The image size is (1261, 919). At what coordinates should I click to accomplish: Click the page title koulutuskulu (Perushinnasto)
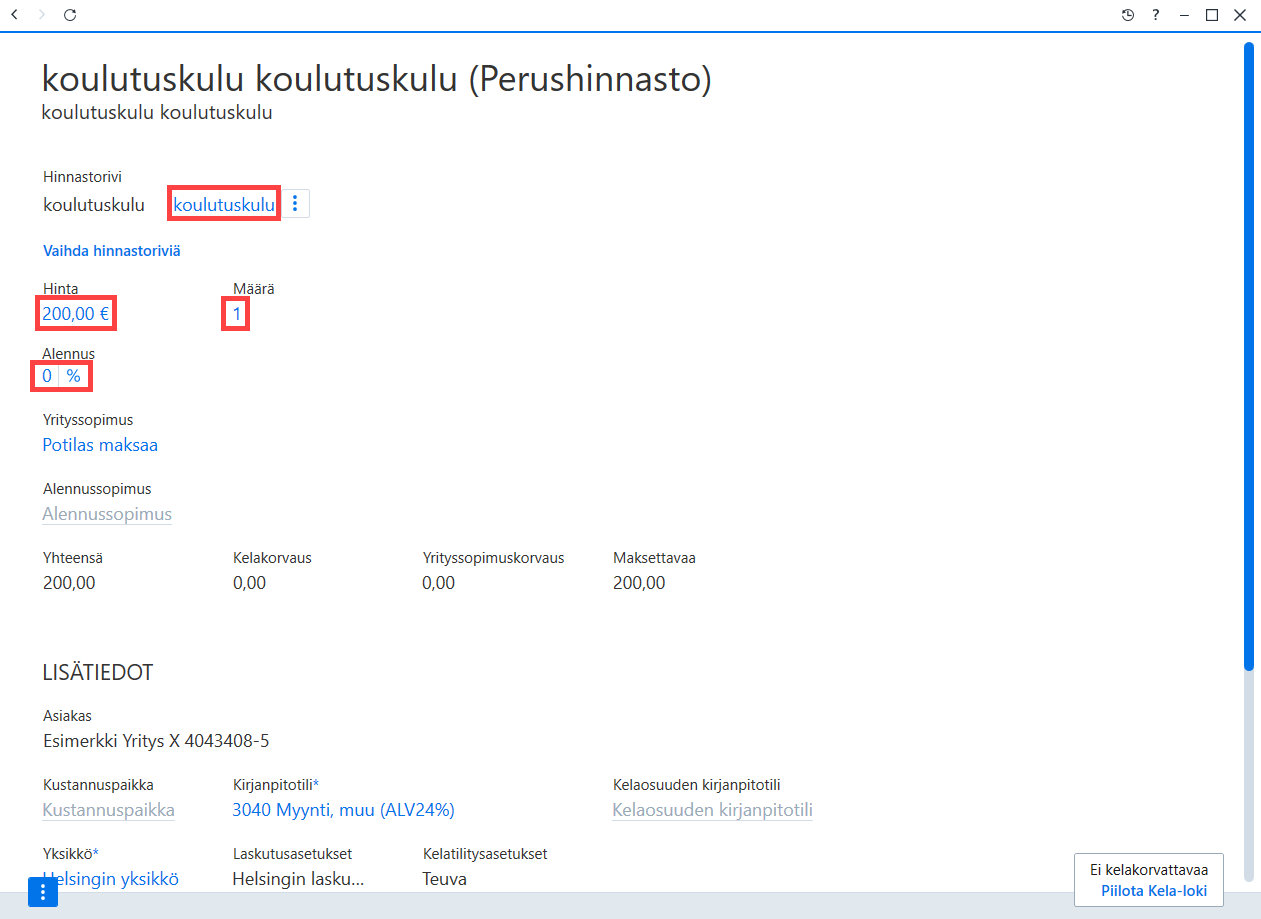point(376,80)
